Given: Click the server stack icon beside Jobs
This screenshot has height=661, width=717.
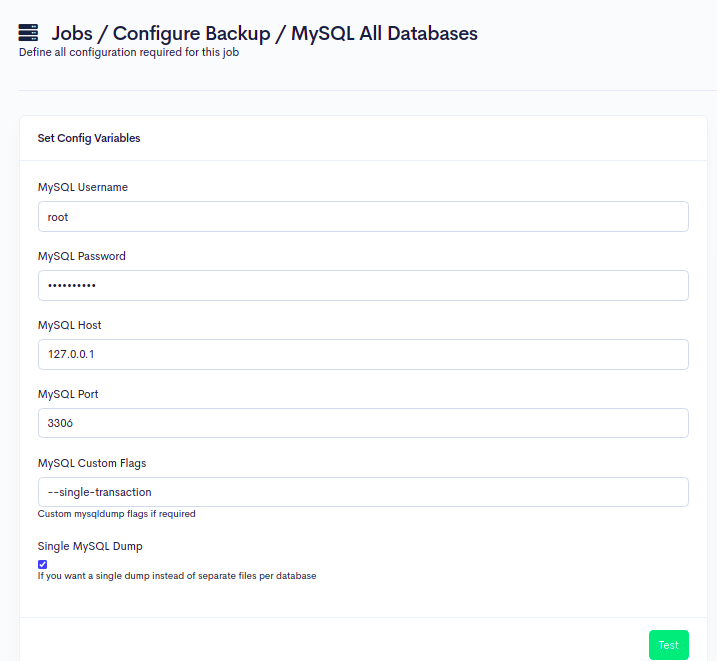Looking at the screenshot, I should pos(28,32).
